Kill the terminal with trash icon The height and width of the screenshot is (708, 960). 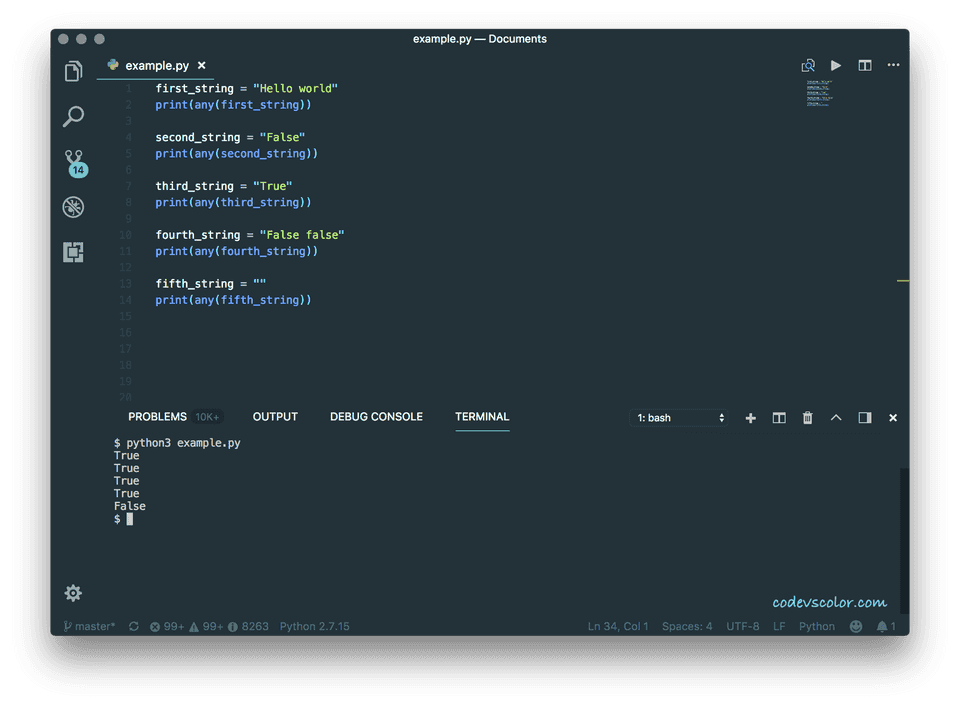coord(807,418)
